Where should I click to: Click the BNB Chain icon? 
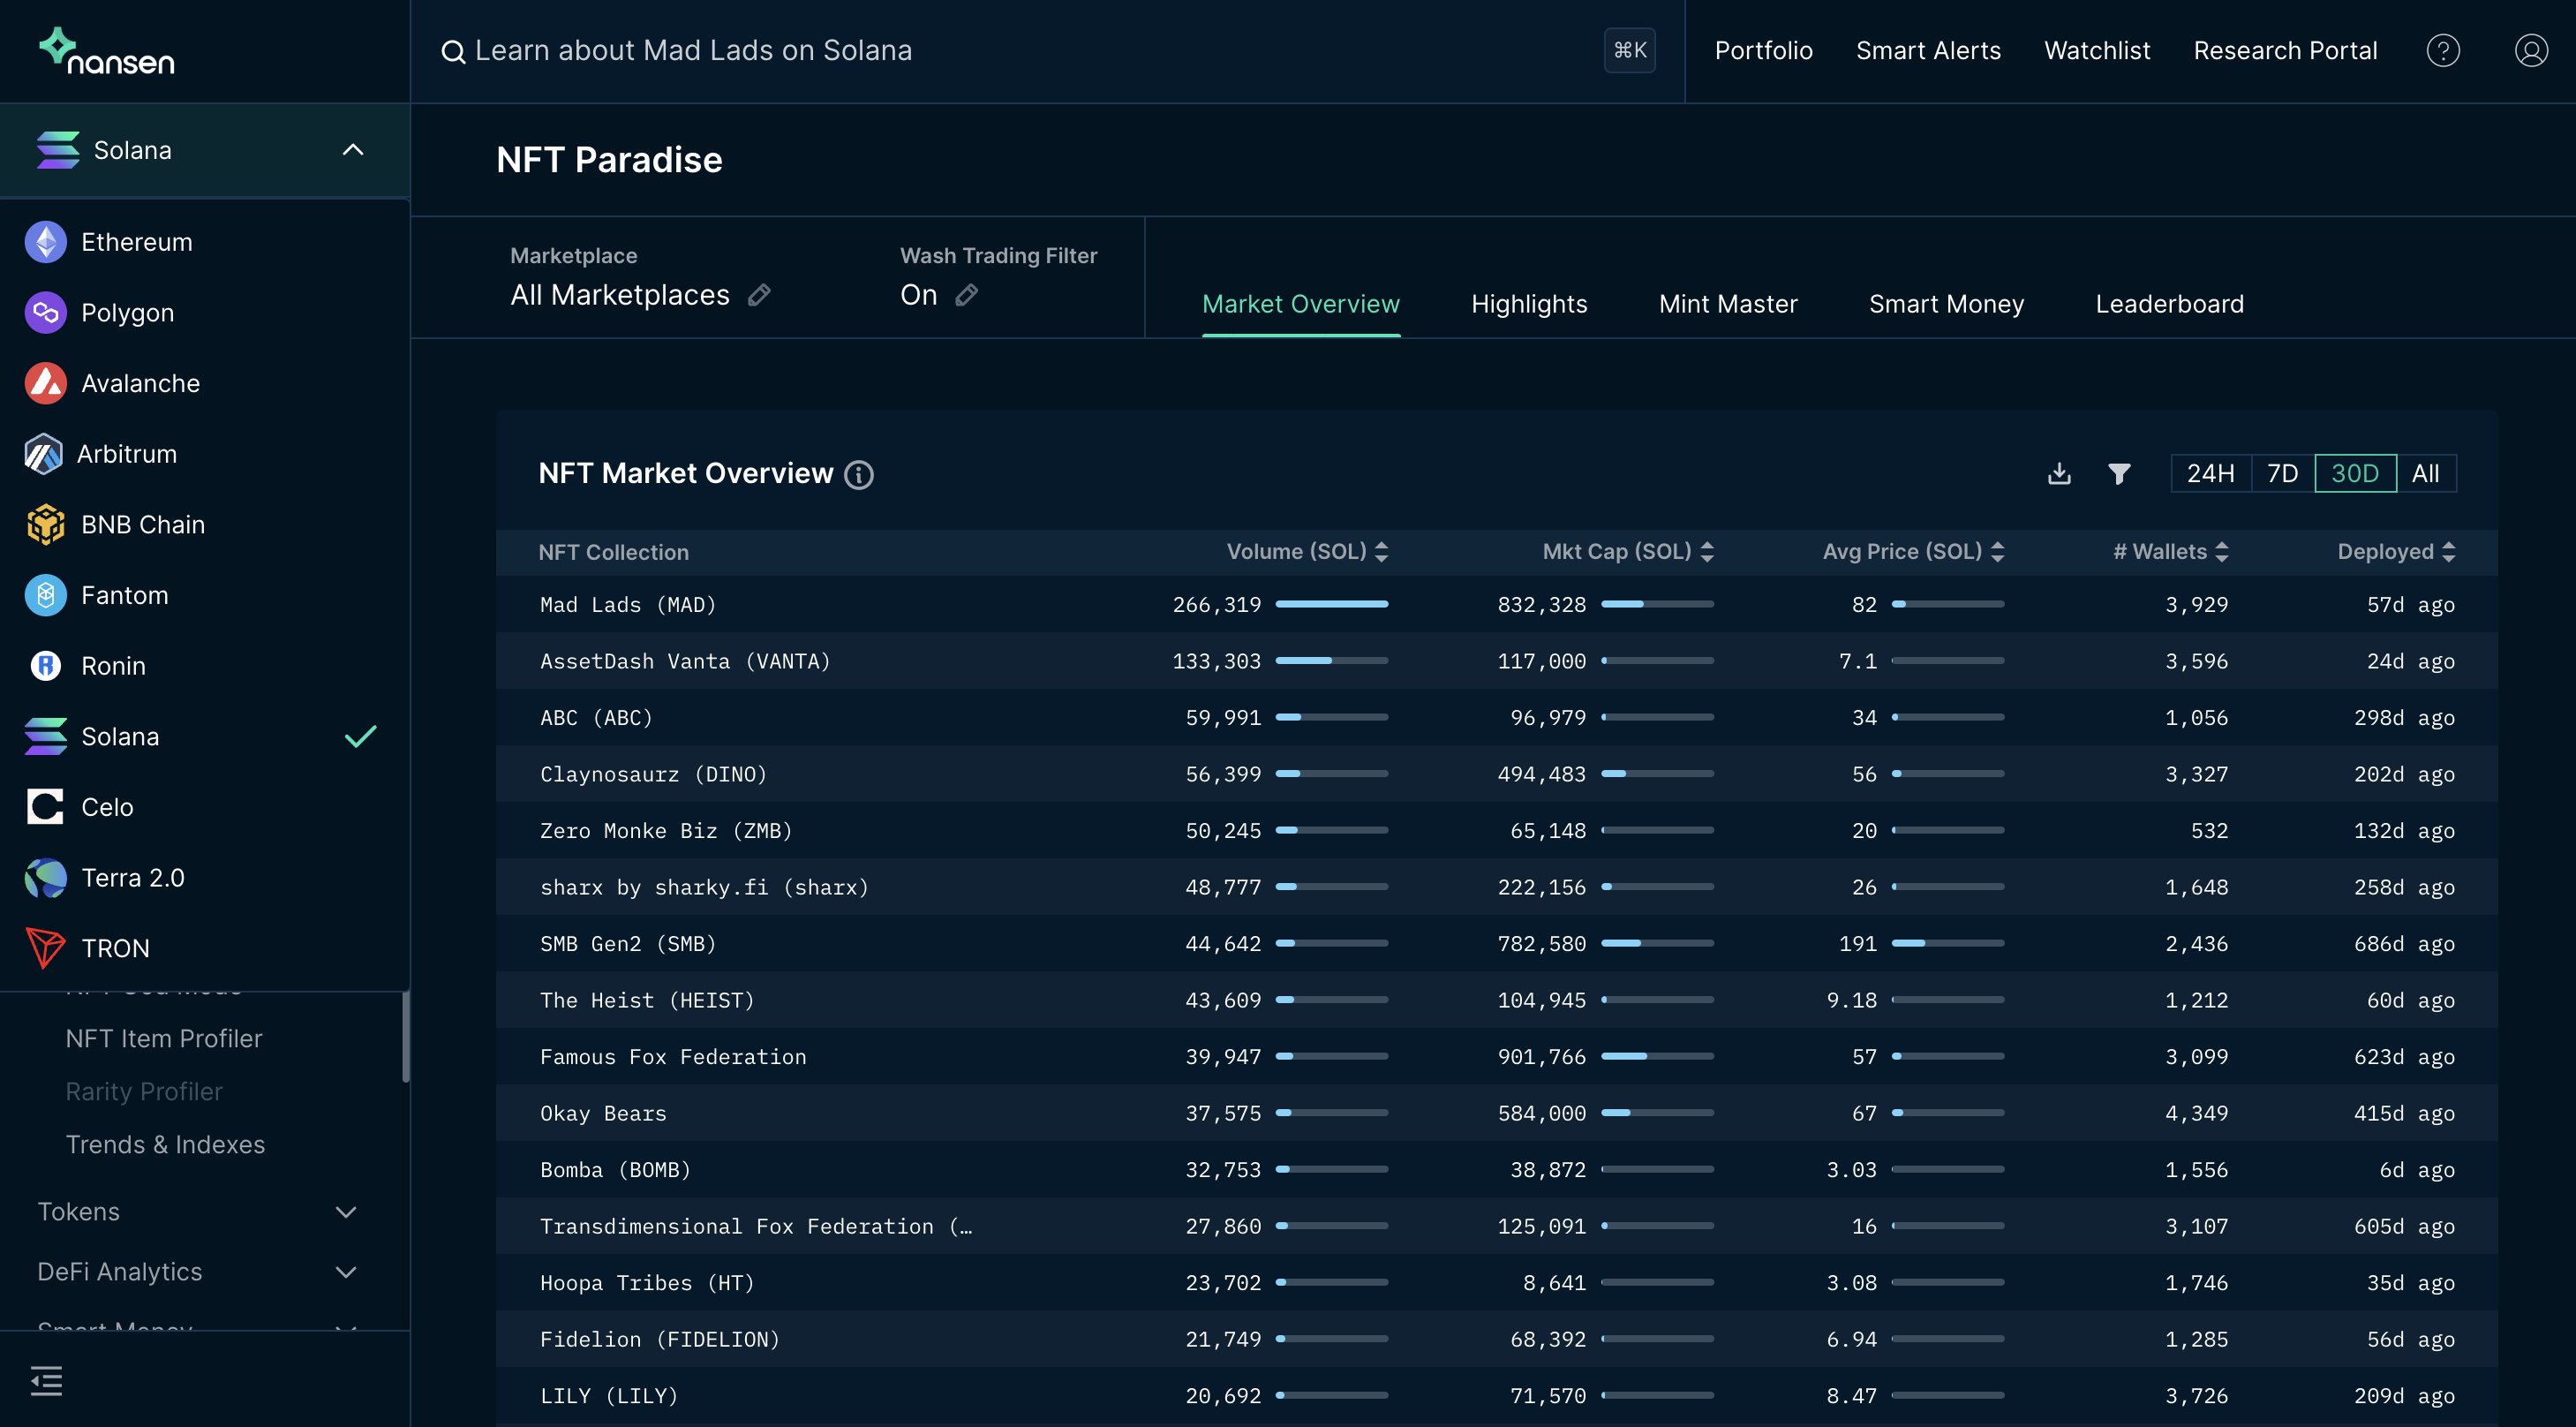click(45, 525)
